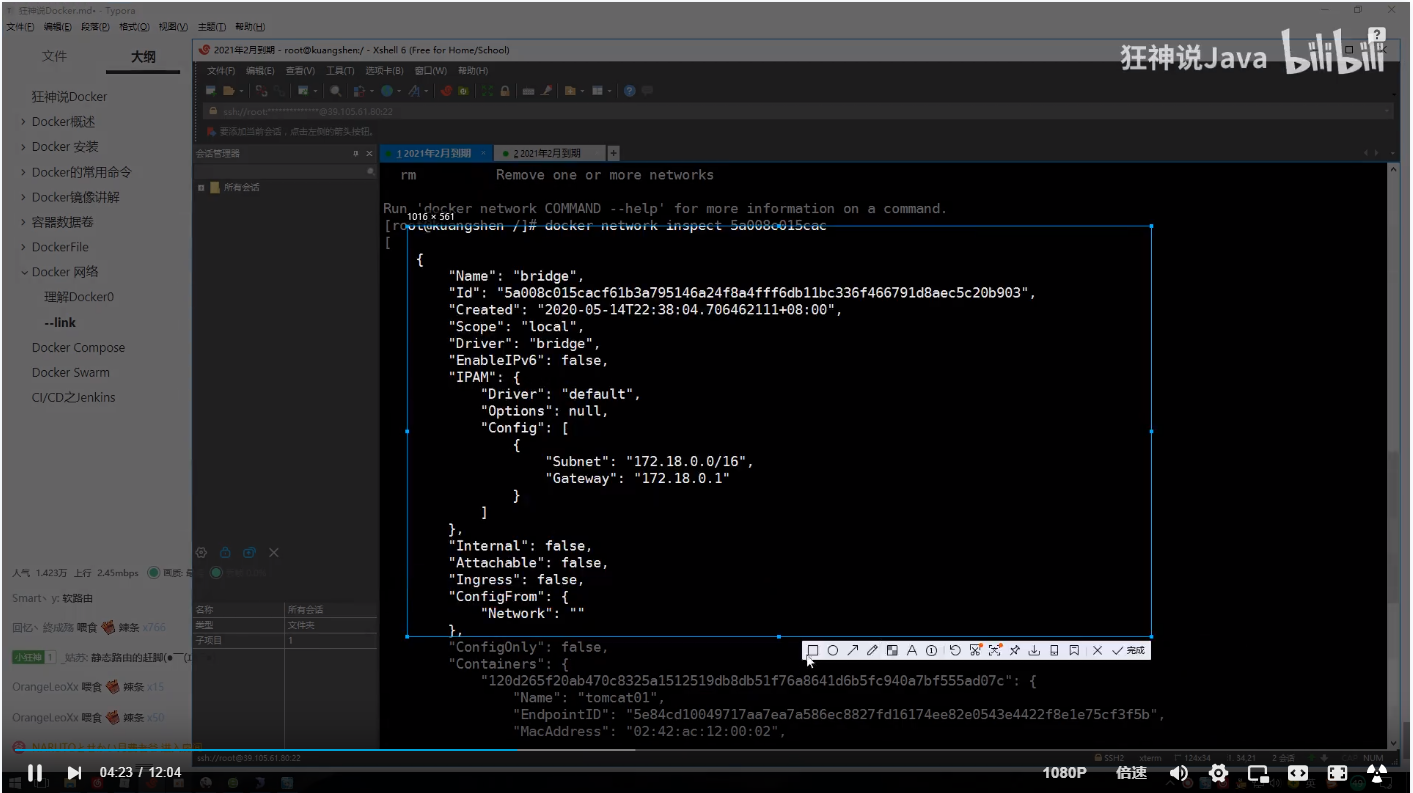Click 完成 to finish the screenshot
Screen dimensions: 1413x793
click(x=1129, y=651)
